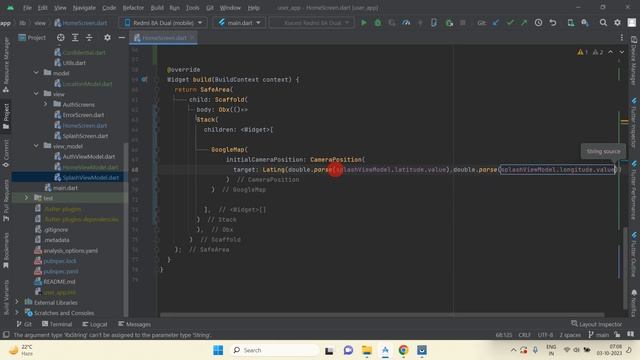Open the File menu
640x360 pixels.
pyautogui.click(x=27, y=8)
